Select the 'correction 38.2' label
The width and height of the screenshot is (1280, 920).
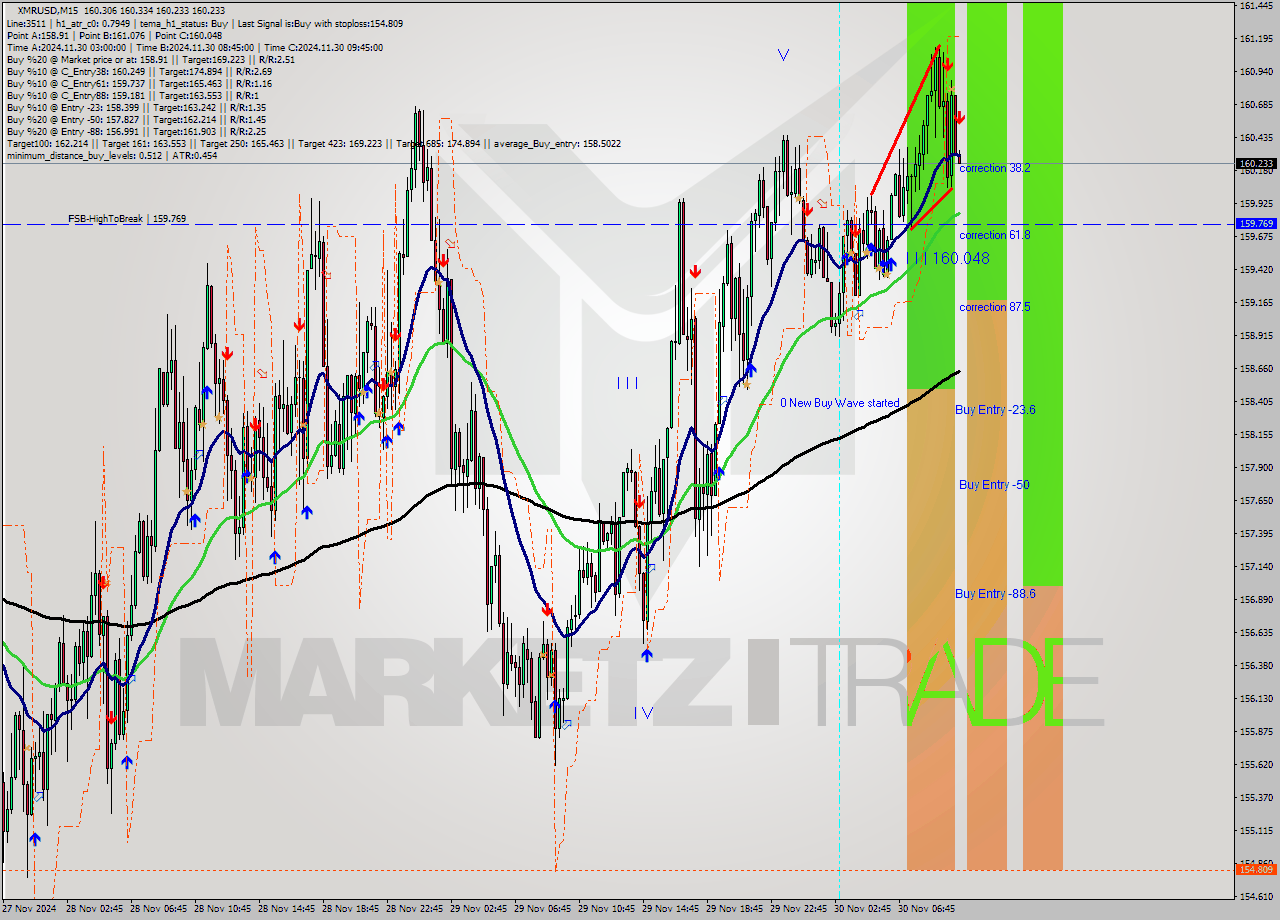click(x=994, y=168)
